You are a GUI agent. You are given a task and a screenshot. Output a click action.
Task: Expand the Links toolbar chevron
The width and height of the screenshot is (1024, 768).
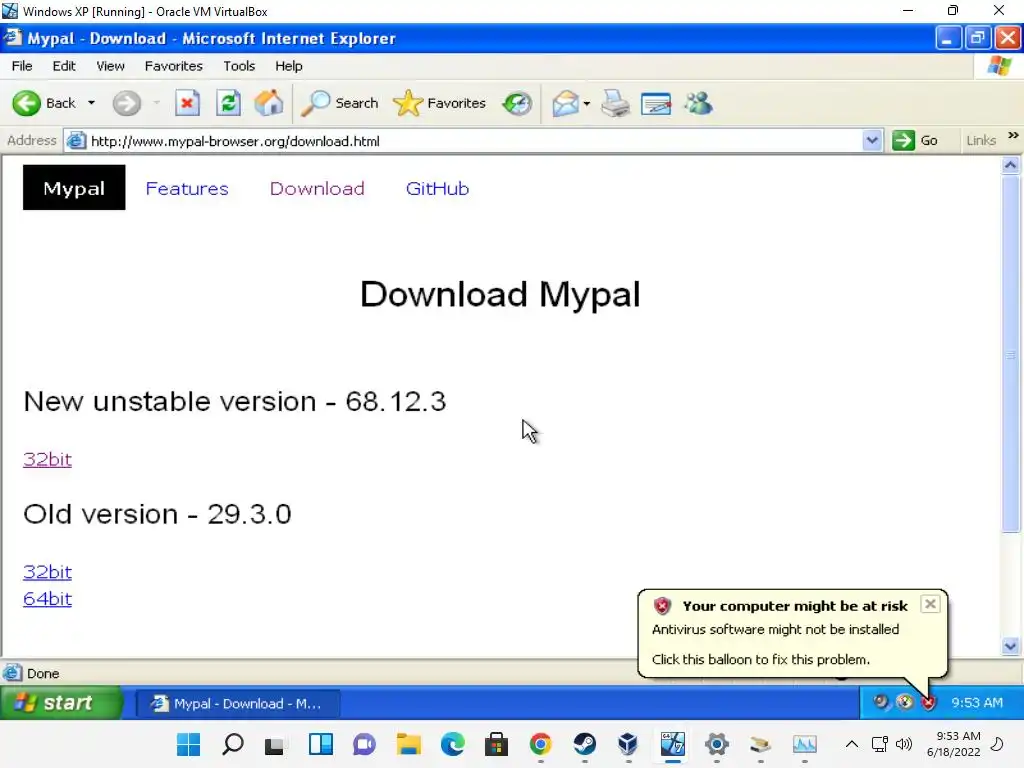point(1013,135)
